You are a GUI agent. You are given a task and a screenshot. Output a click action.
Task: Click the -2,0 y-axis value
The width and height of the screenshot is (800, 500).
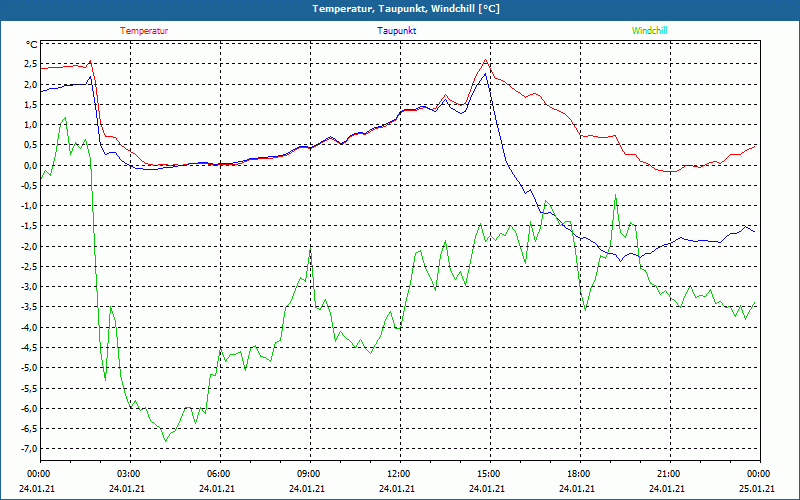coord(29,246)
